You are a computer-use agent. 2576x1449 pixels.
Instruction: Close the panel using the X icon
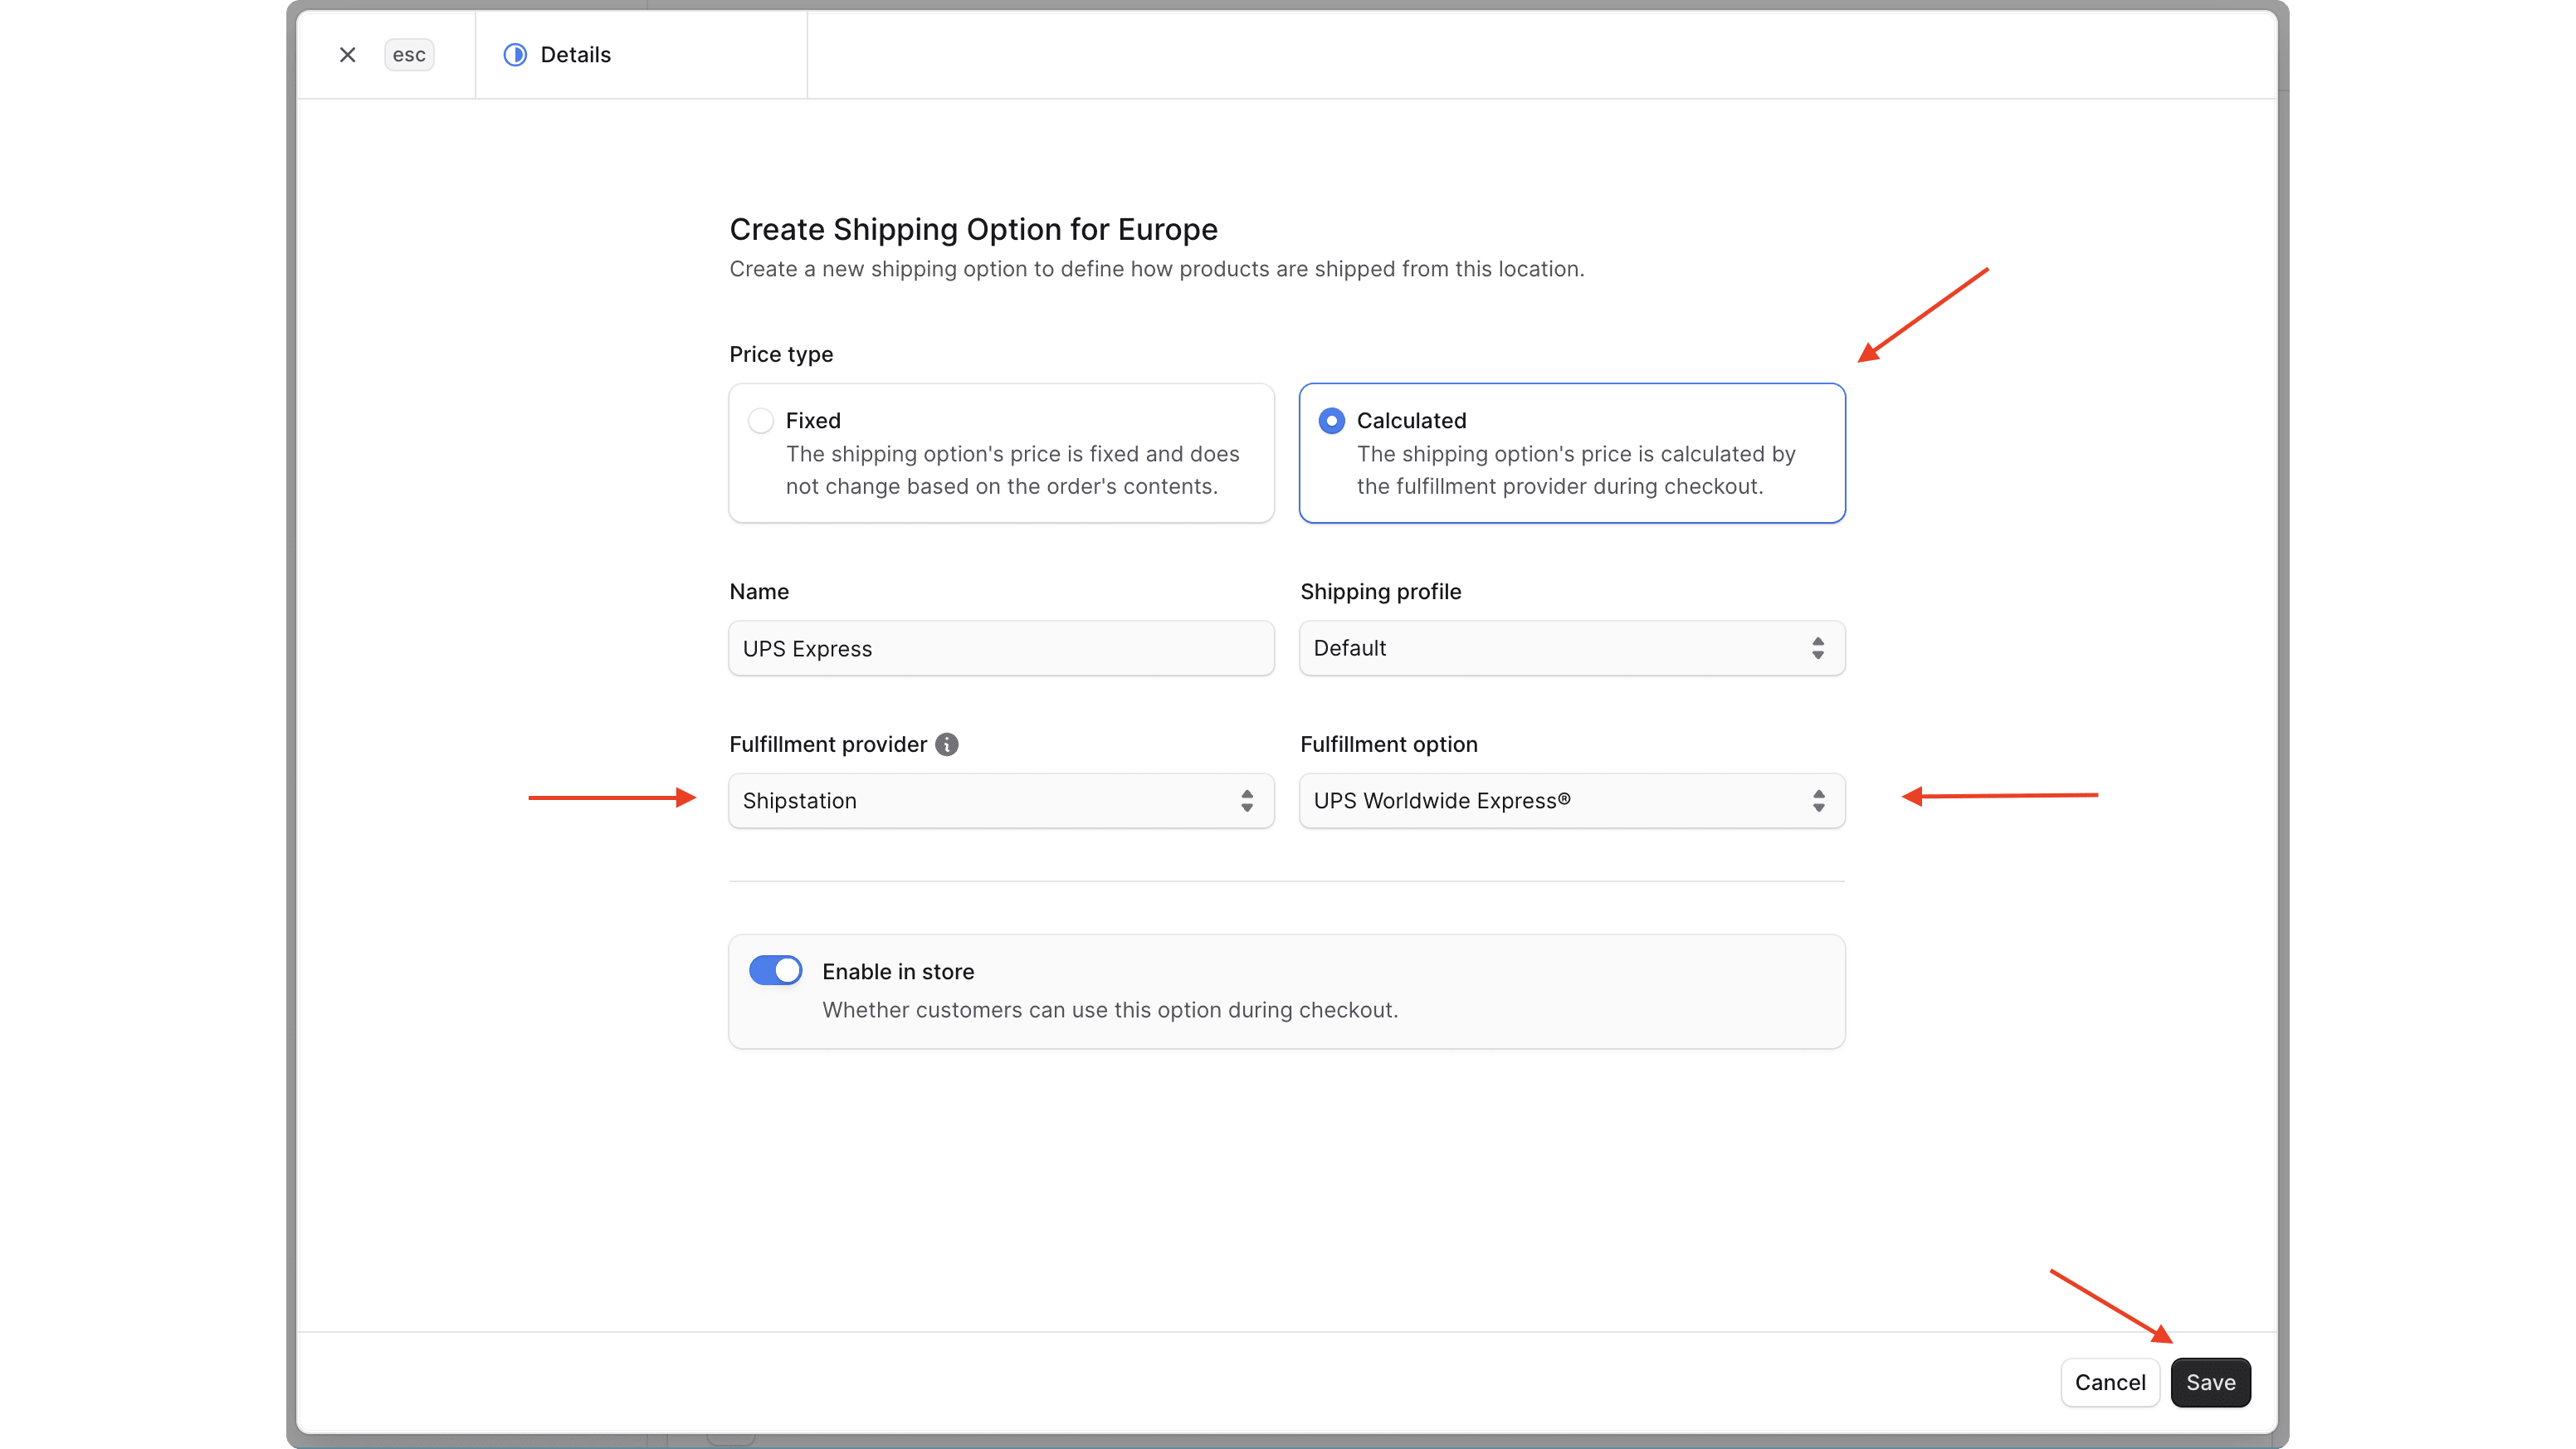(x=347, y=55)
